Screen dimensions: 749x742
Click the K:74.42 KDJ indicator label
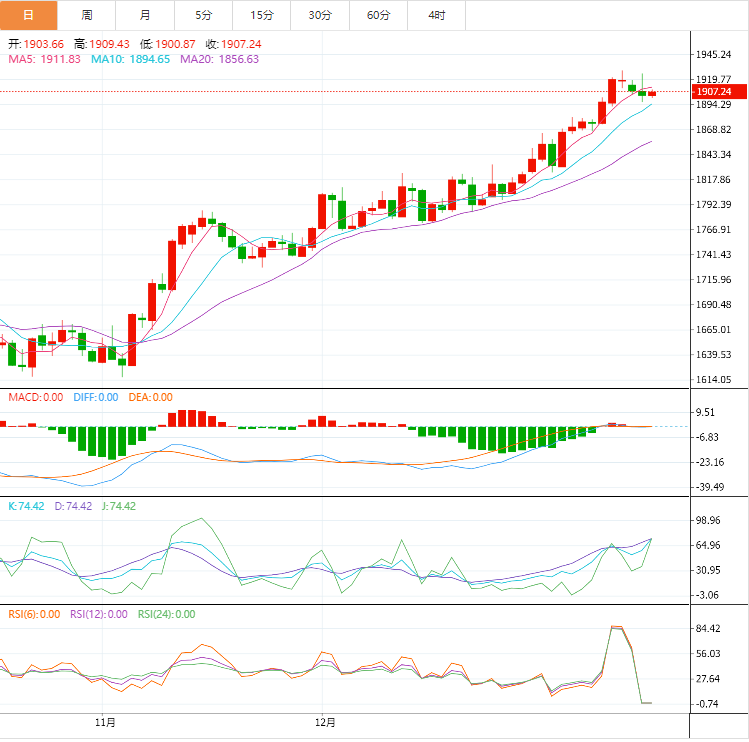click(x=26, y=506)
